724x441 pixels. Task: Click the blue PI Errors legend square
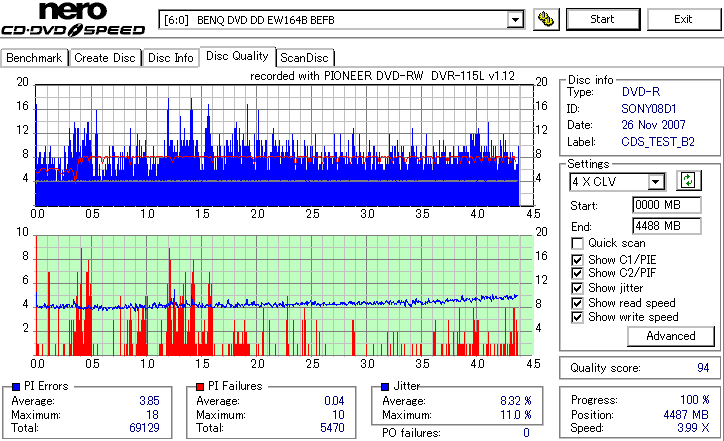(16, 387)
